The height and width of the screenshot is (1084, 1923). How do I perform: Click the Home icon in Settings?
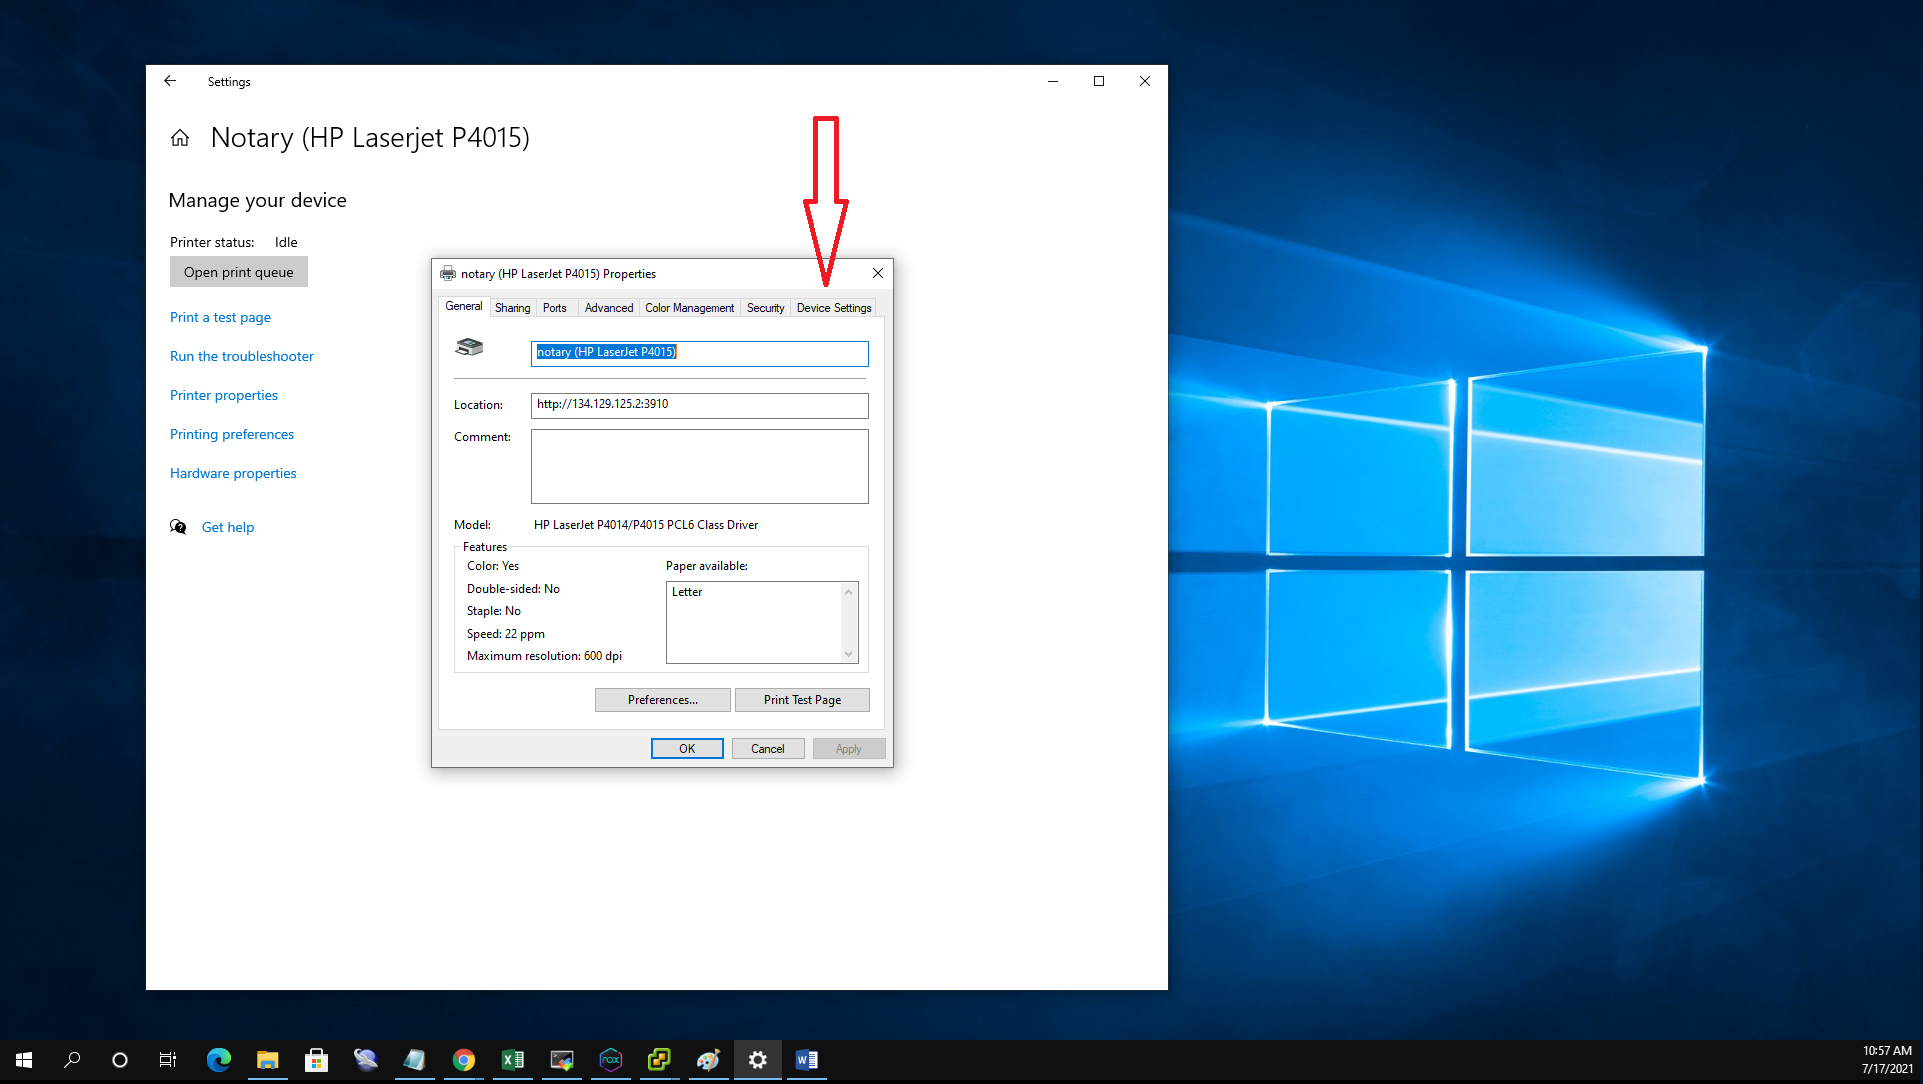click(180, 138)
